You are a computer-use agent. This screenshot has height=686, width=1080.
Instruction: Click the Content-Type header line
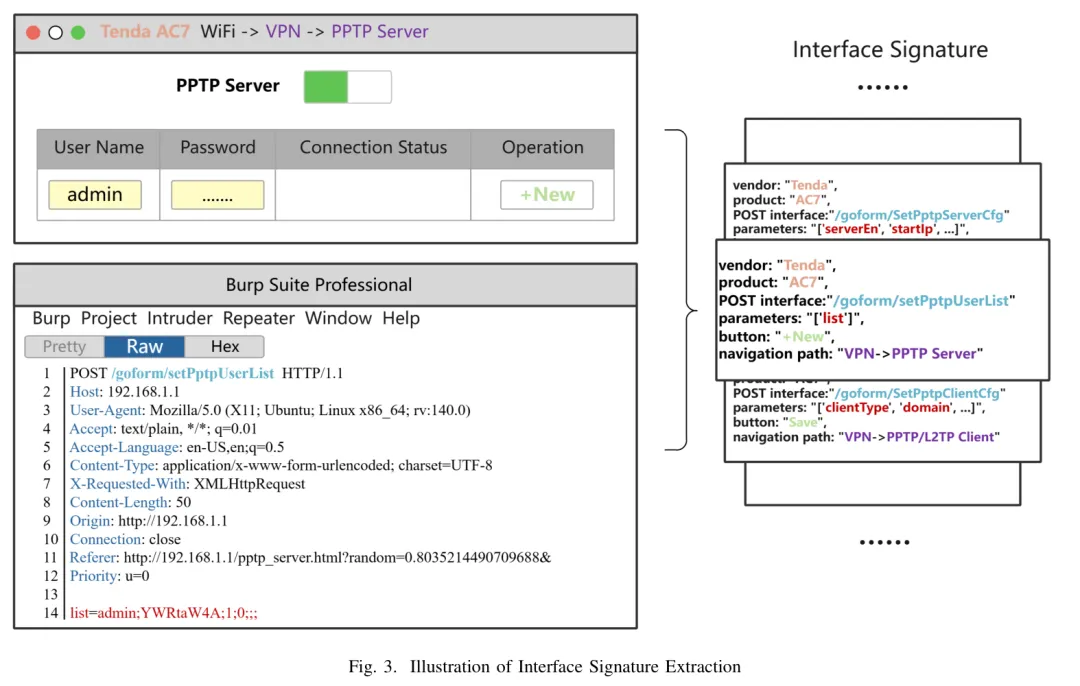pyautogui.click(x=281, y=466)
